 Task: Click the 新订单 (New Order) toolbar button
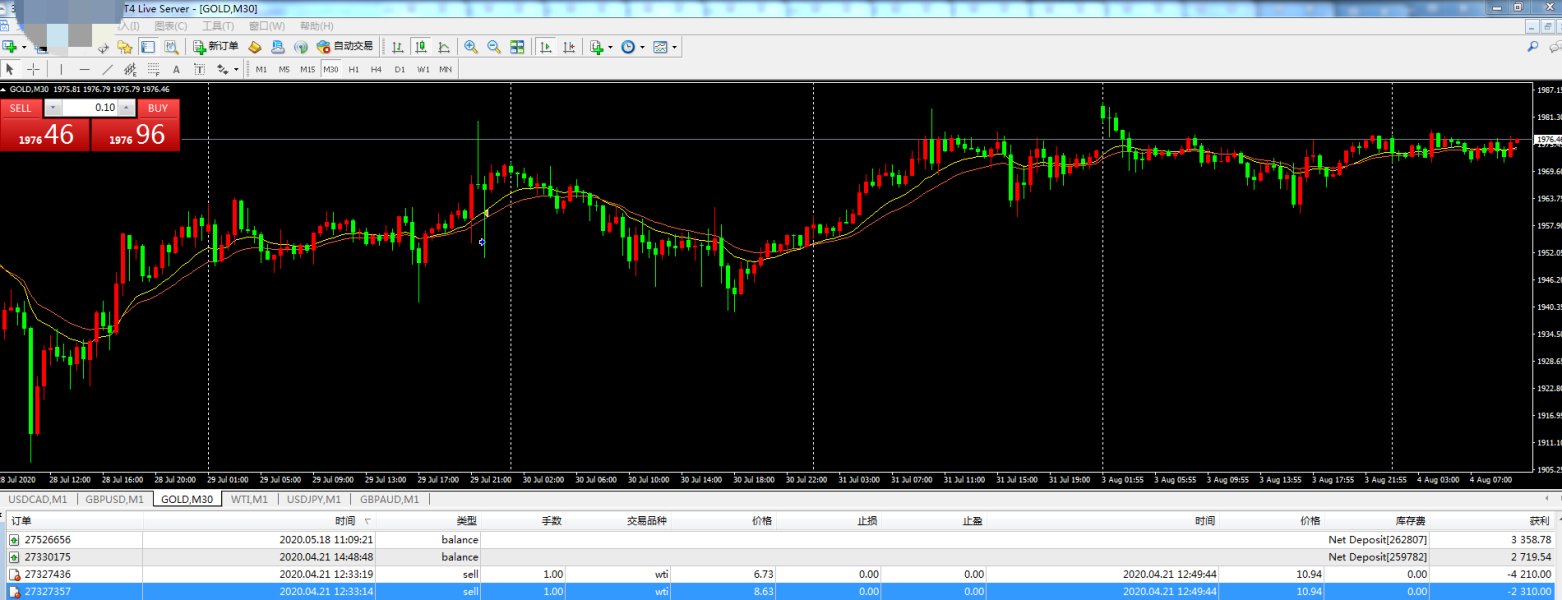click(216, 47)
